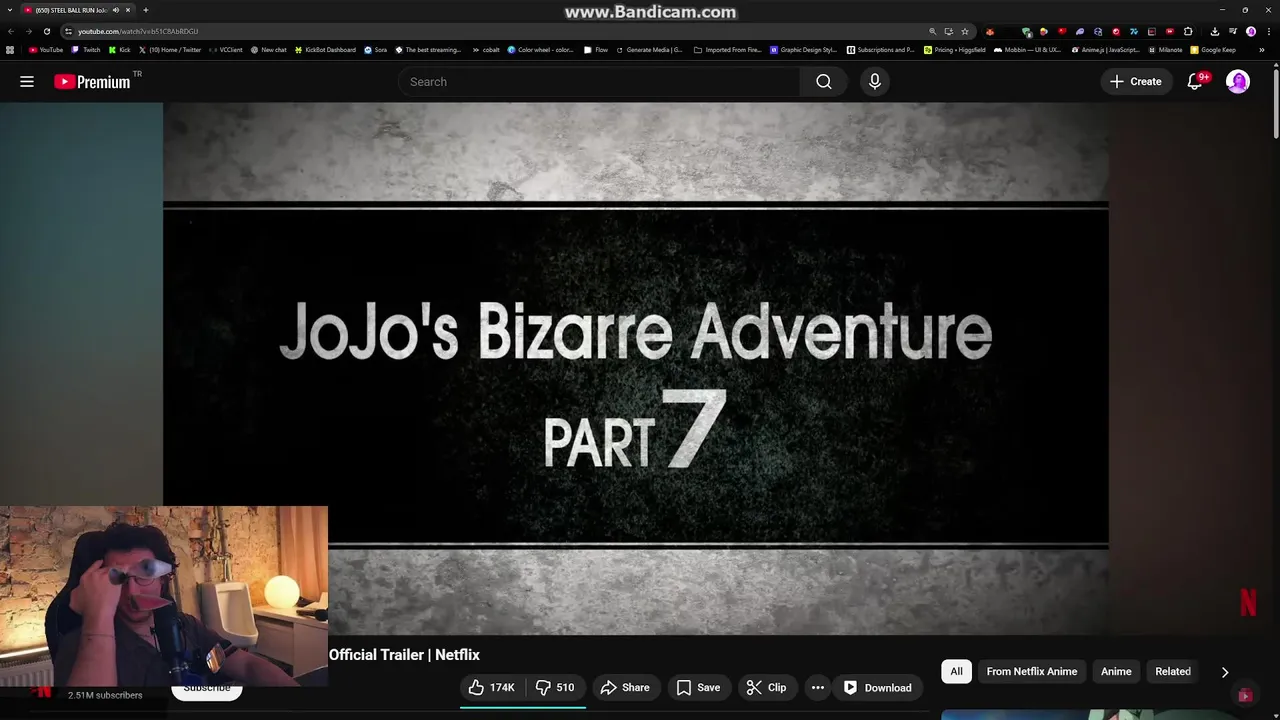
Task: Open the Chrome three-dot menu
Action: 1269,31
